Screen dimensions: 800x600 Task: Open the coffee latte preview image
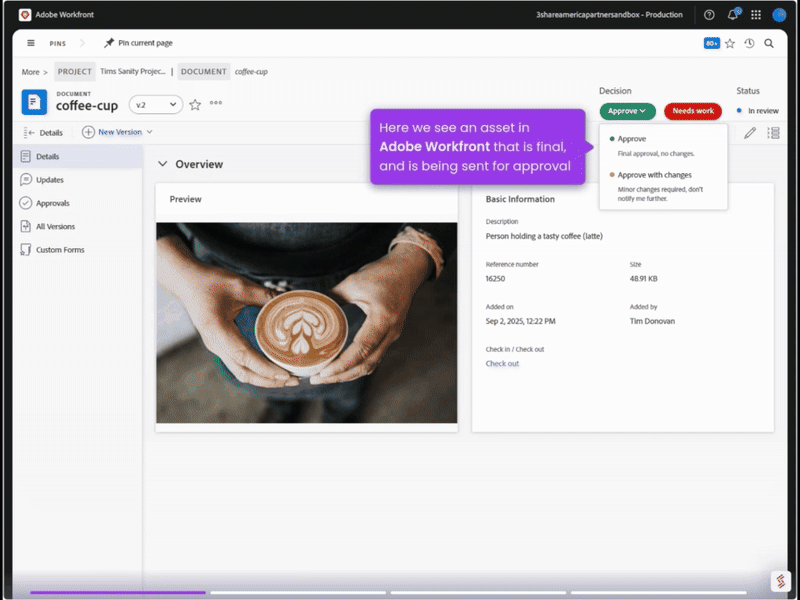pos(307,323)
